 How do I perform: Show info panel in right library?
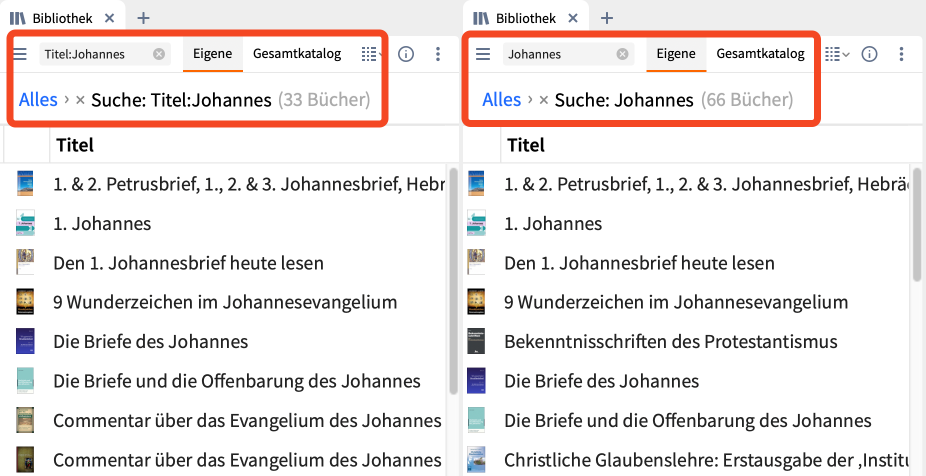[870, 54]
